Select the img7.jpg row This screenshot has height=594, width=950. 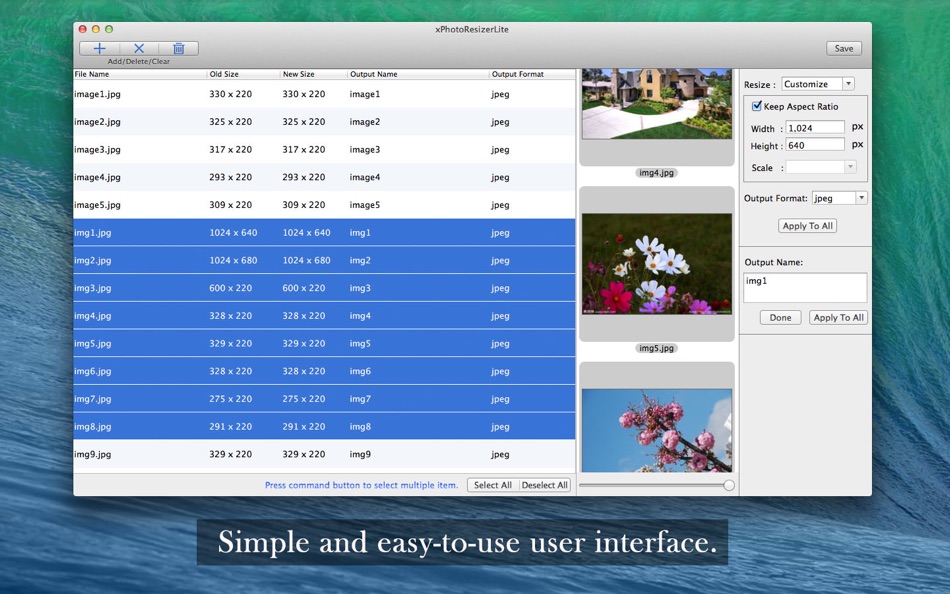[x=324, y=399]
